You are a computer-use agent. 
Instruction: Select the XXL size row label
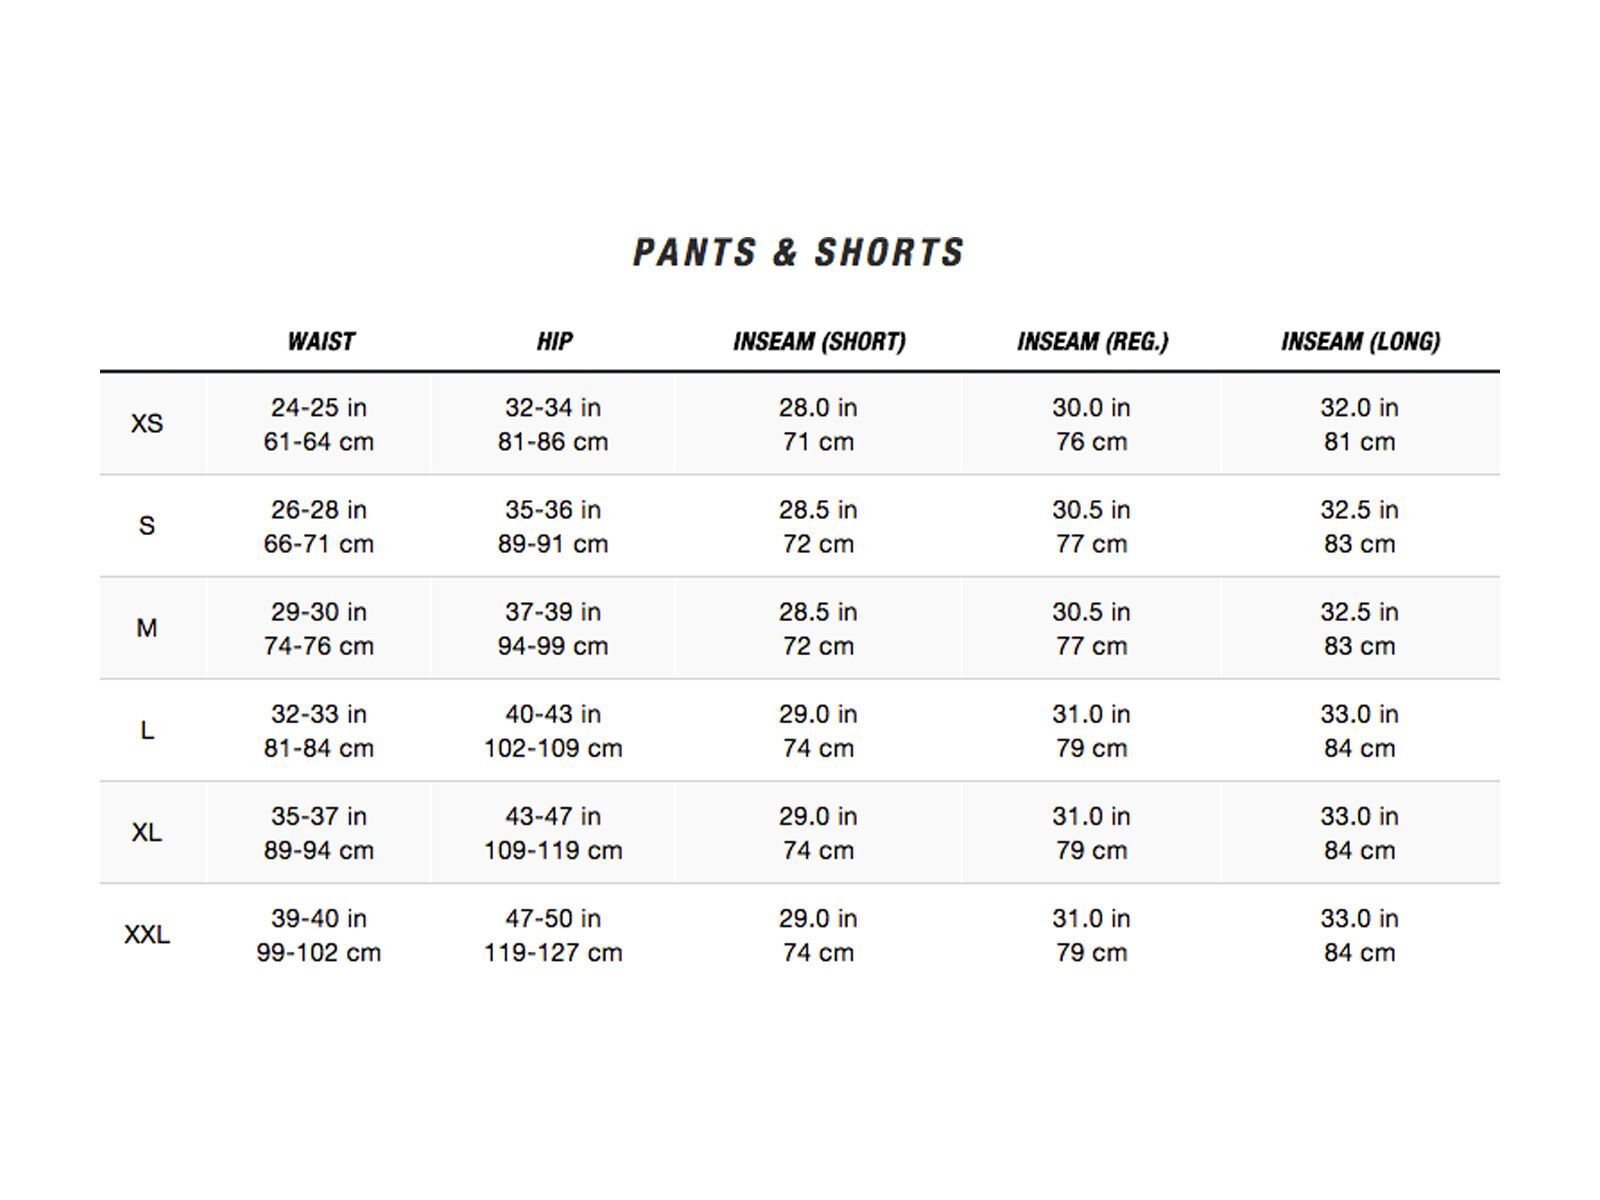146,935
